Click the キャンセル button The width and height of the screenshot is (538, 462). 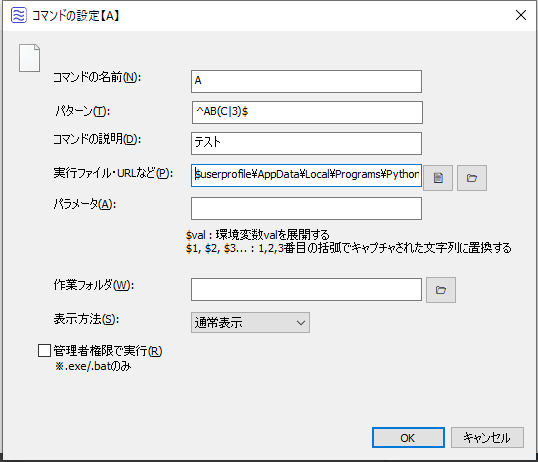tap(487, 438)
